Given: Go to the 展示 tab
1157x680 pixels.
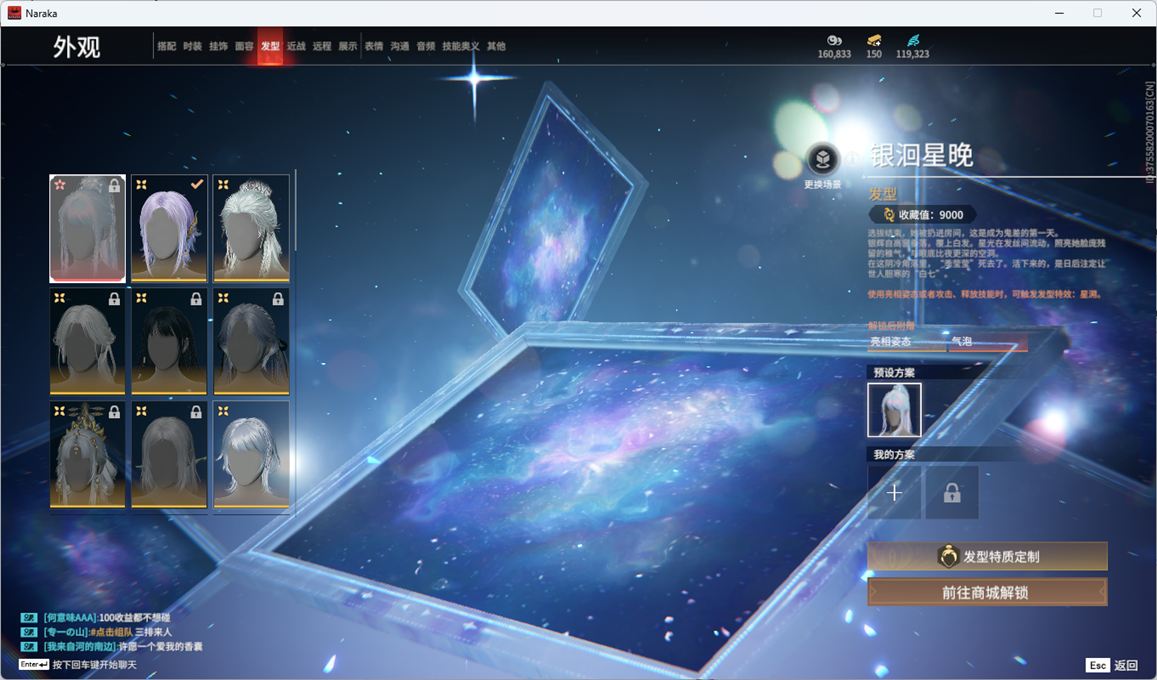Looking at the screenshot, I should coord(348,46).
